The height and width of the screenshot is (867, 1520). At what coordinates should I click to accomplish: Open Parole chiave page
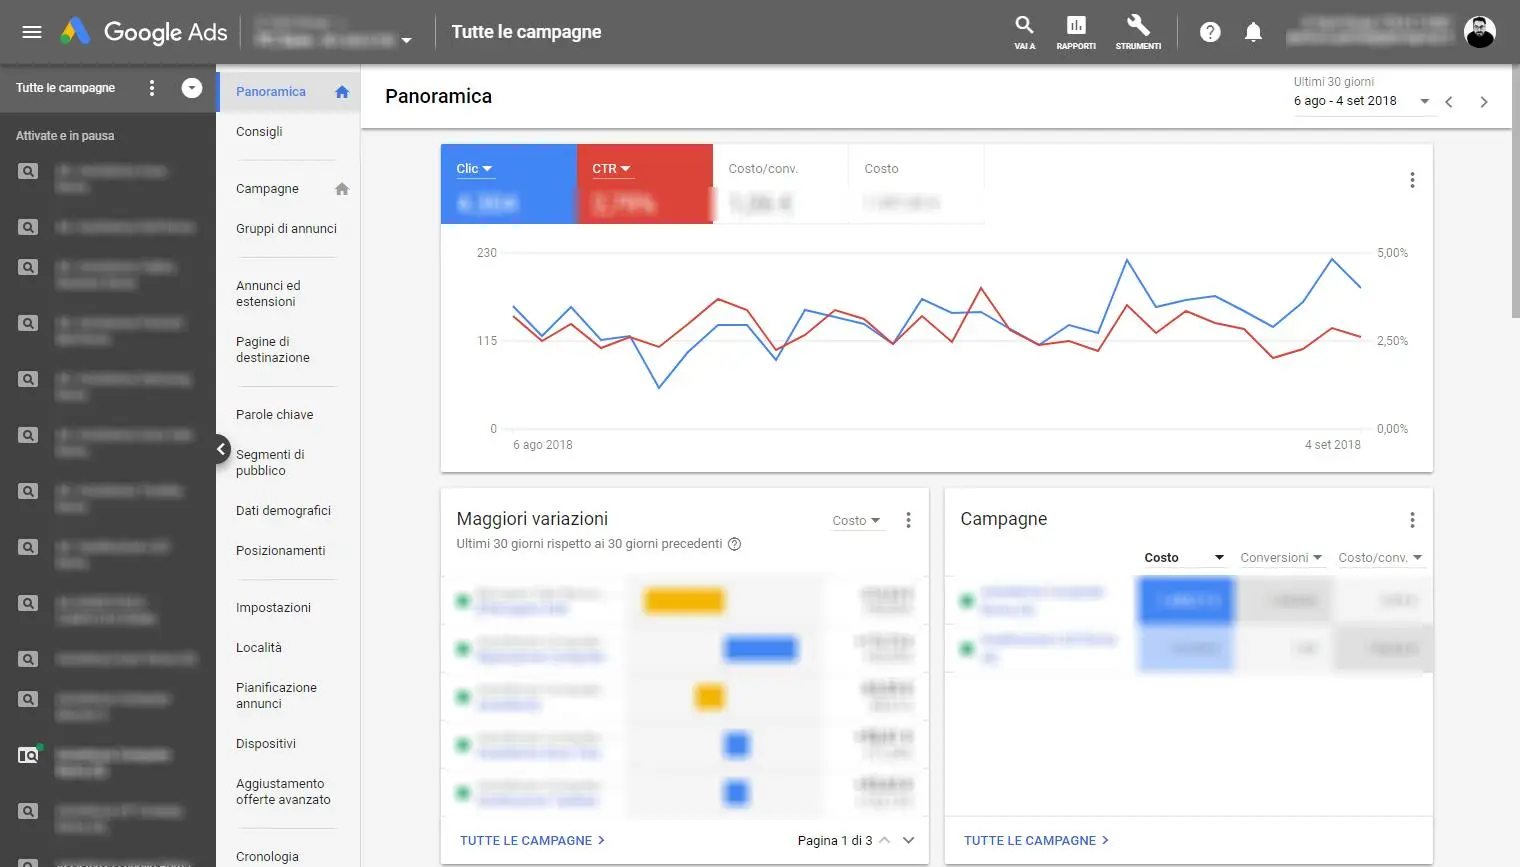(x=274, y=415)
